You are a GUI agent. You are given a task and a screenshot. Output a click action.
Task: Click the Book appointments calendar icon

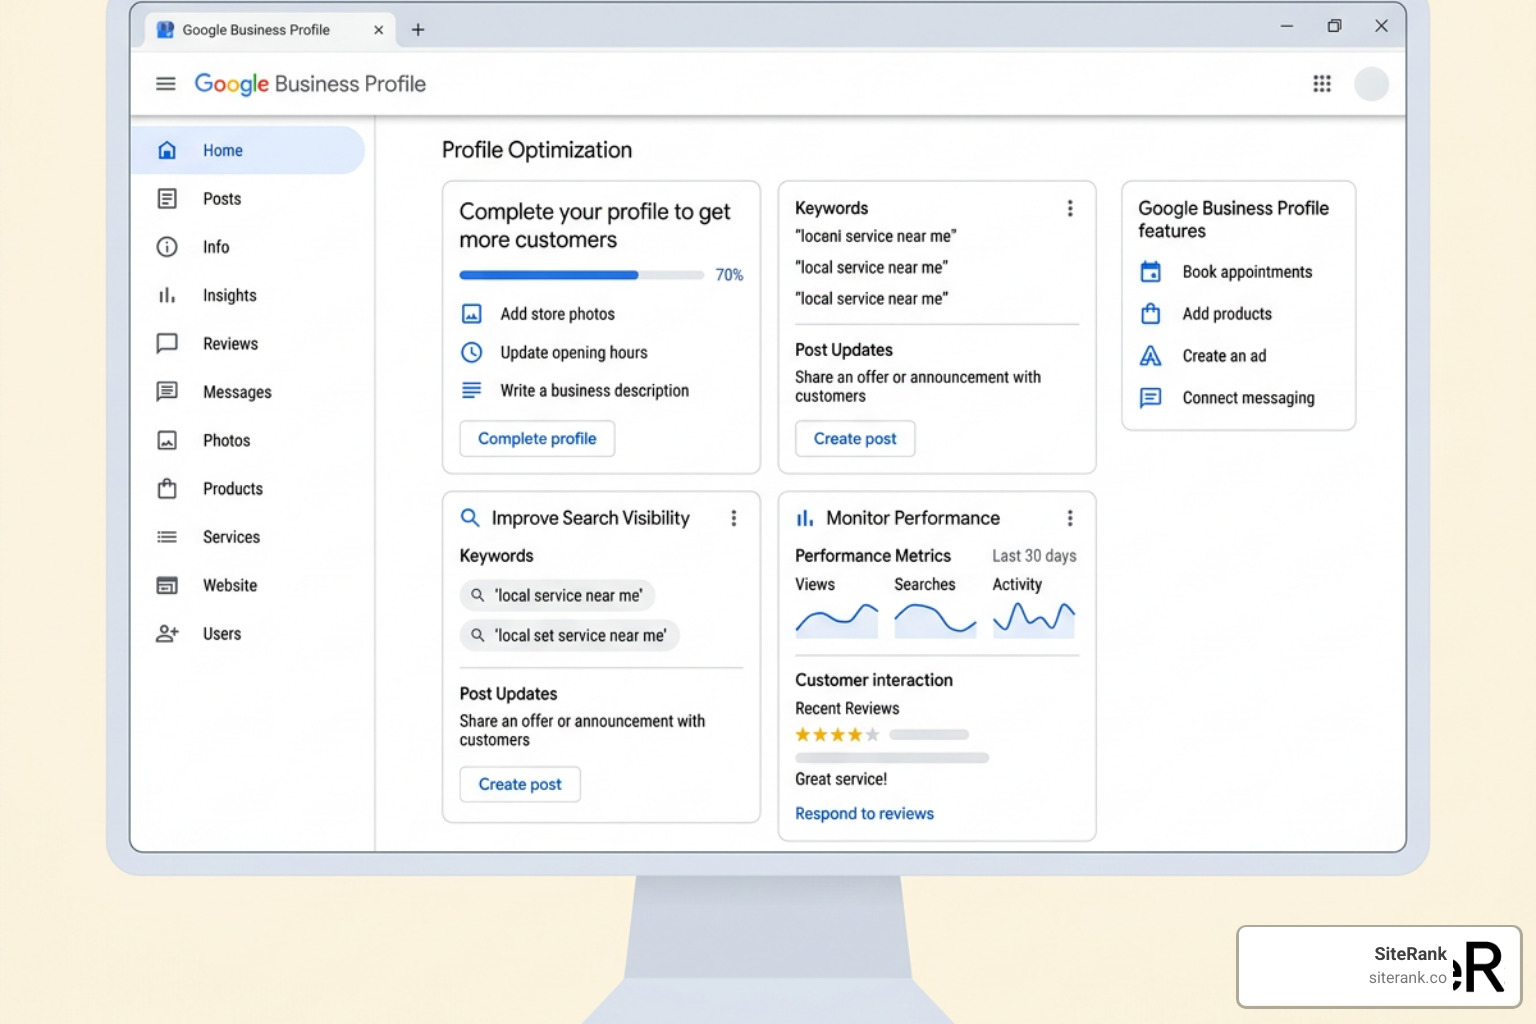(x=1151, y=272)
